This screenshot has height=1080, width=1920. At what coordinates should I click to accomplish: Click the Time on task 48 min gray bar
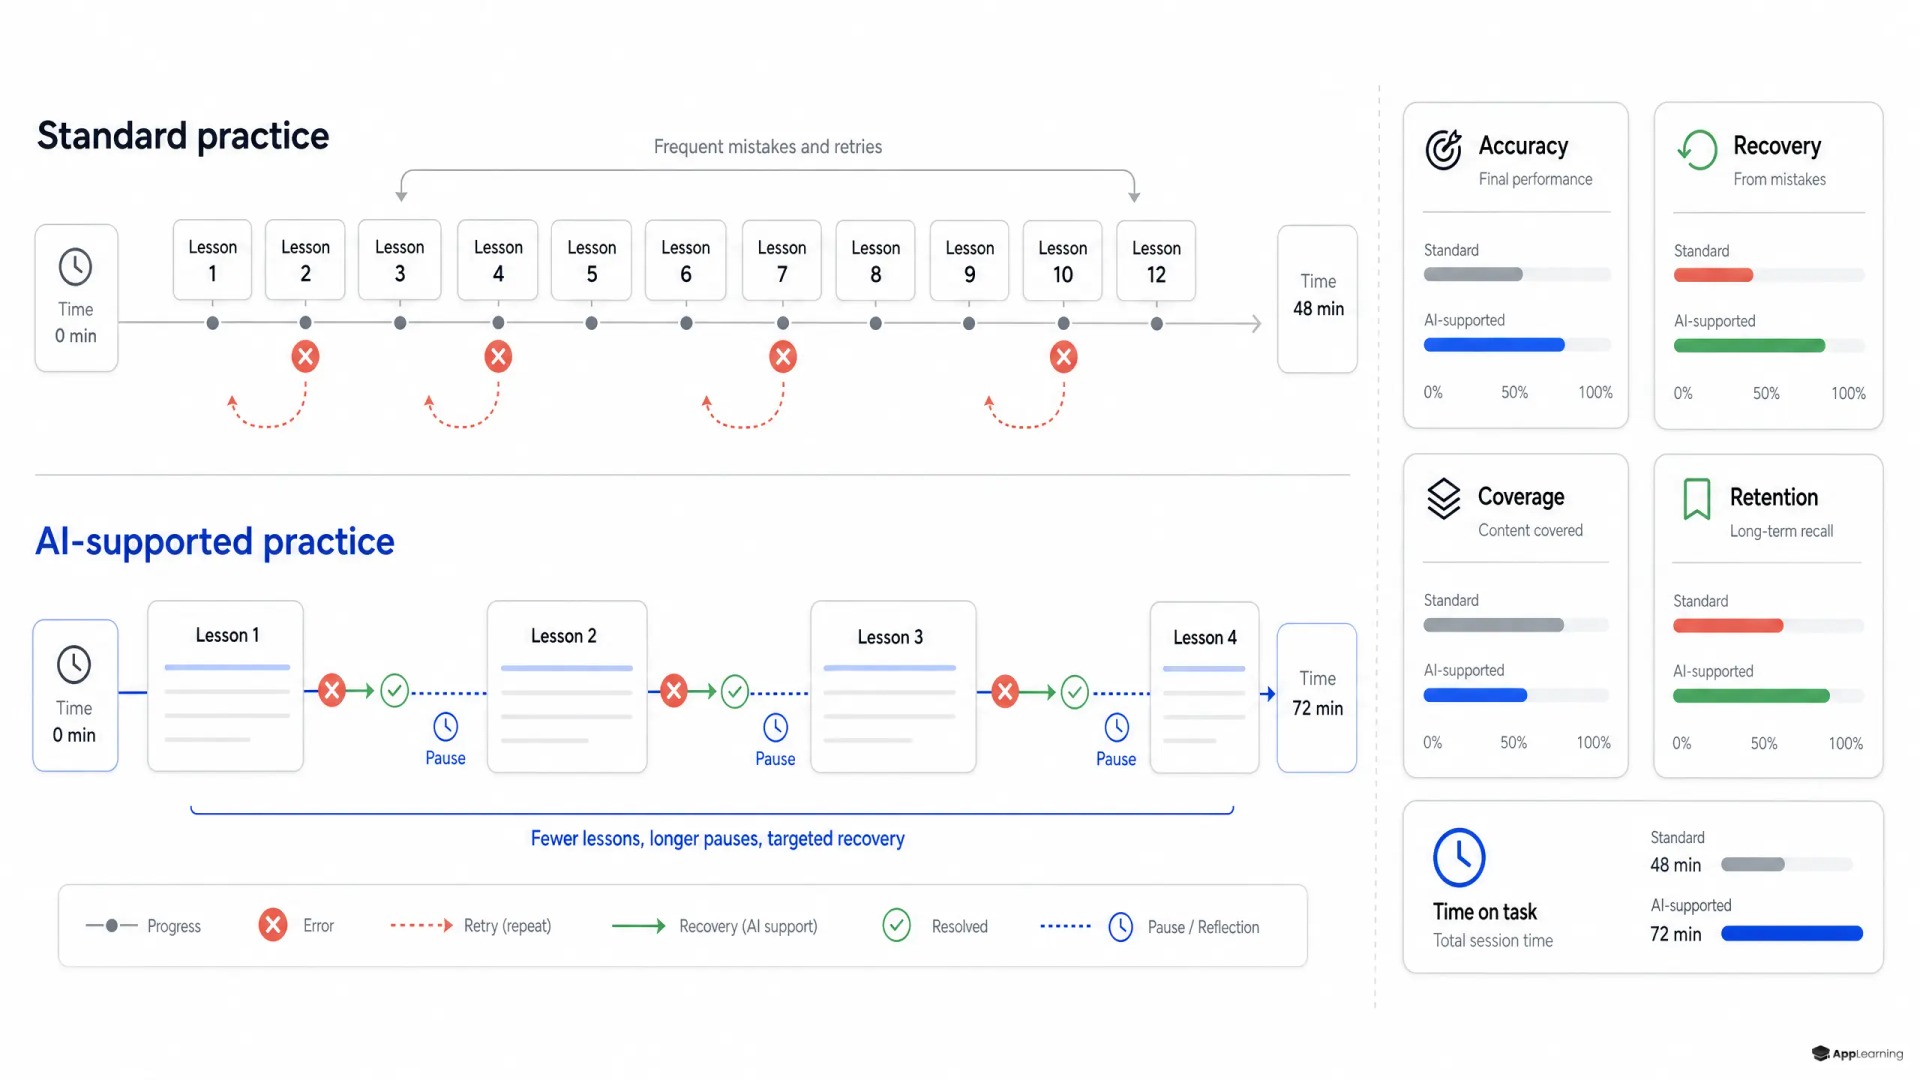tap(1753, 864)
